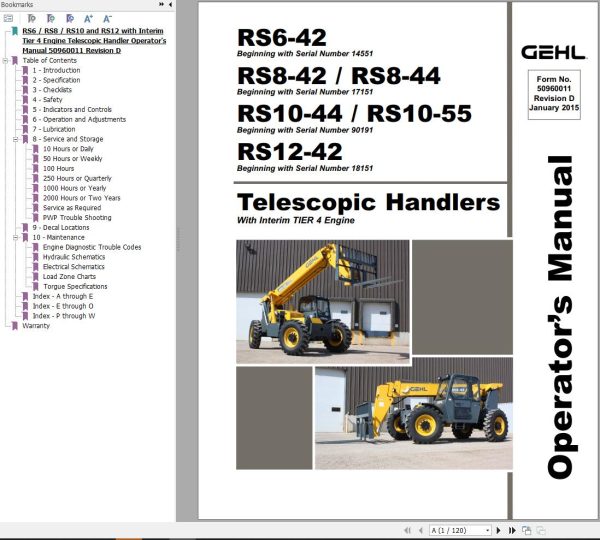Expand the Bookmarks panel with the double-arrow icon
The image size is (600, 540).
coord(161,4)
